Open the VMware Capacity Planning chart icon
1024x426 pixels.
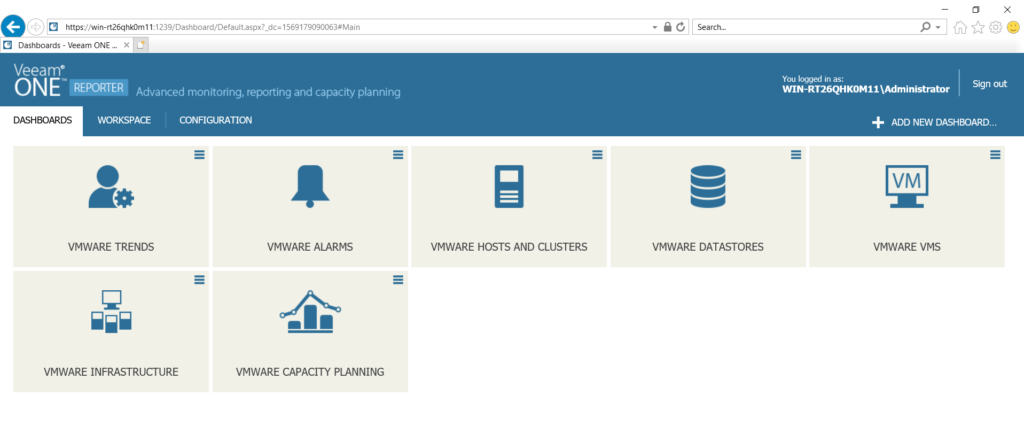309,311
